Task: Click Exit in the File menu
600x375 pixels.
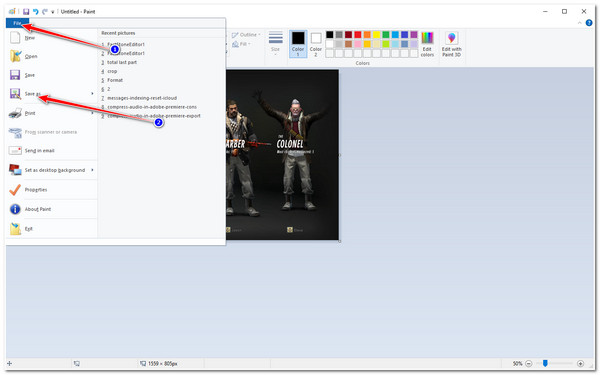Action: pos(52,229)
